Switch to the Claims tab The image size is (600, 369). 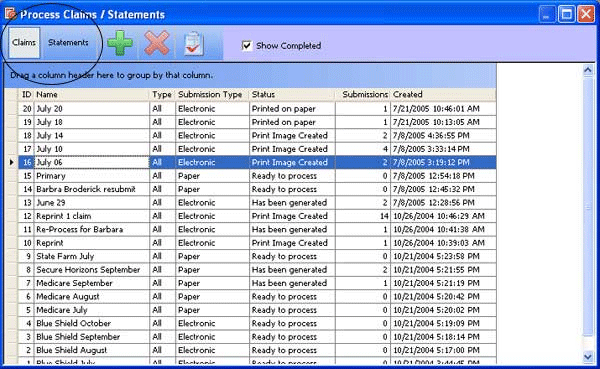(24, 42)
